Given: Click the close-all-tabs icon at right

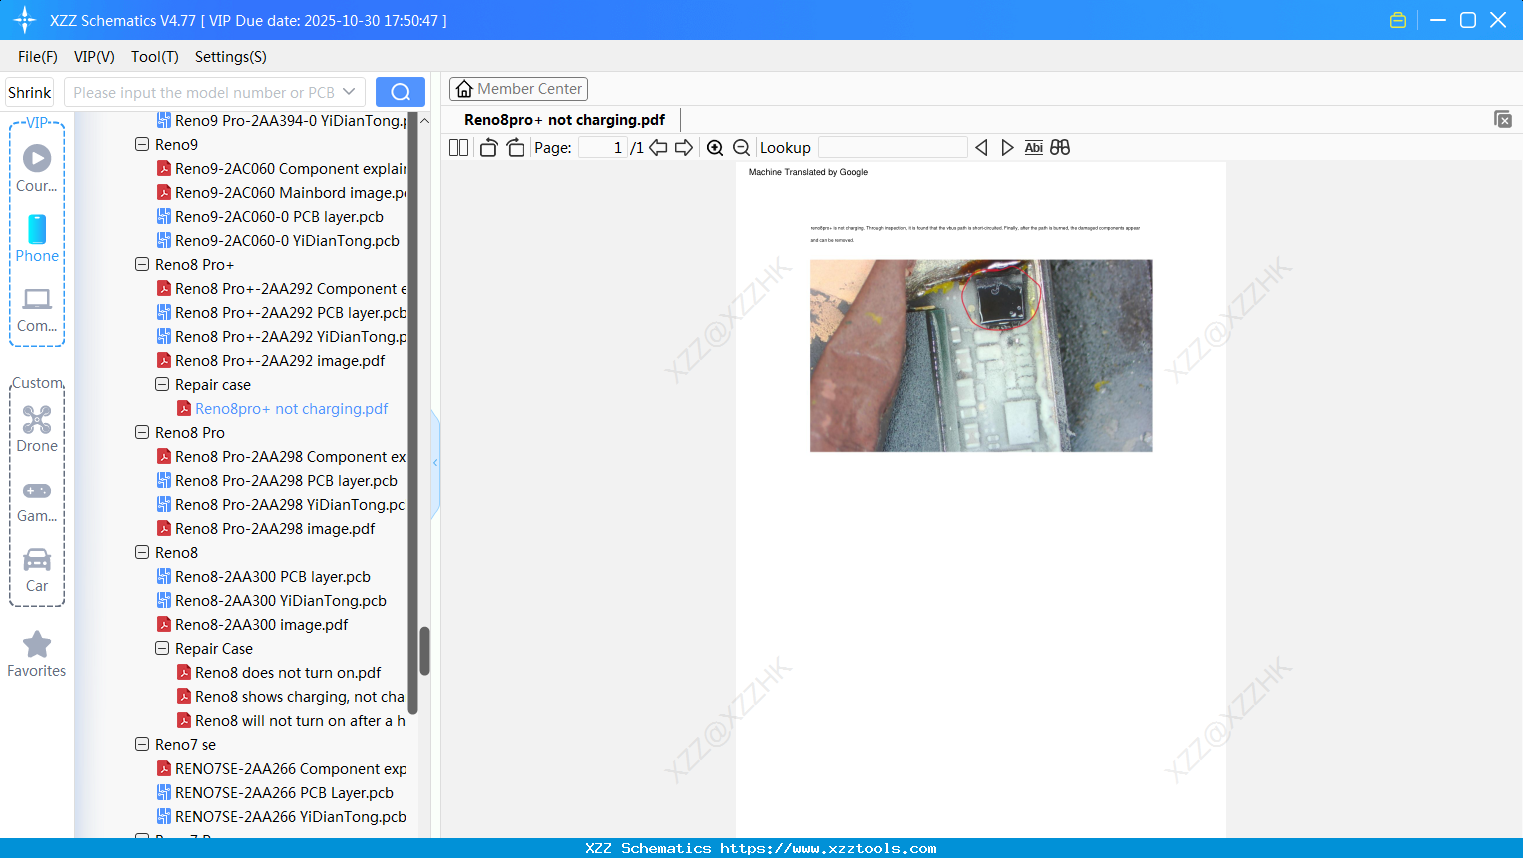Looking at the screenshot, I should [x=1503, y=119].
